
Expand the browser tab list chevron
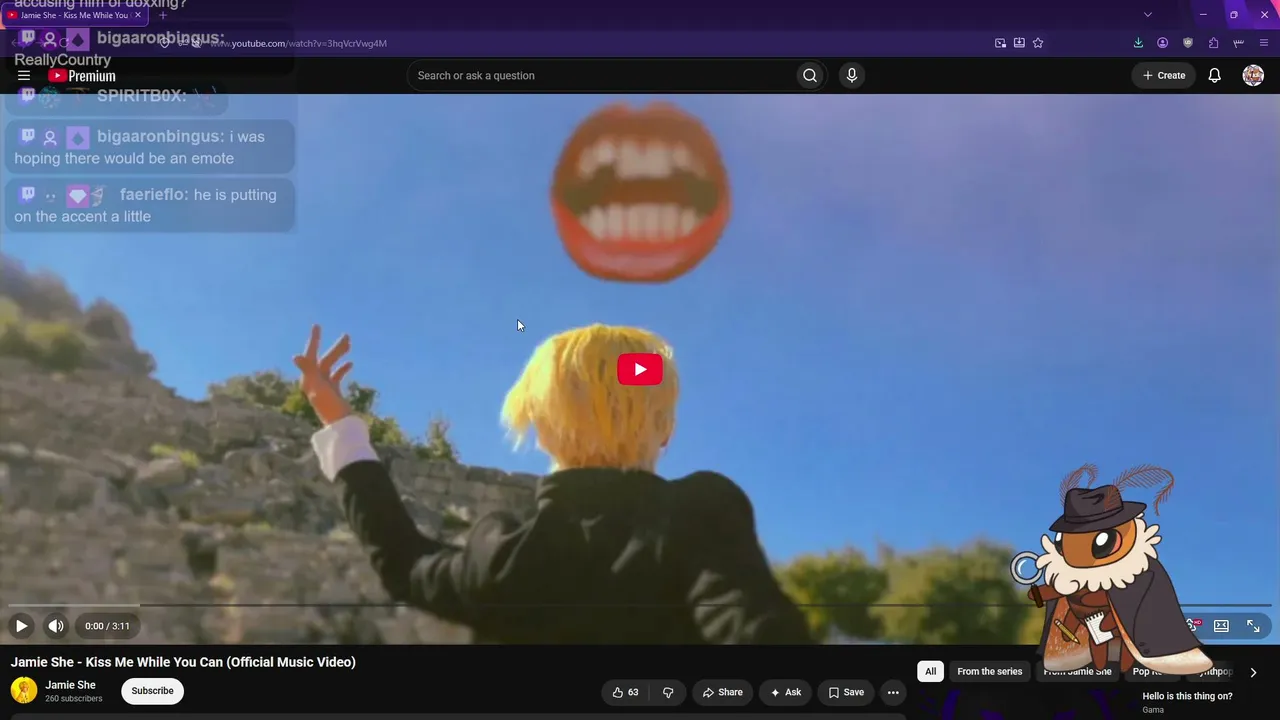(x=1148, y=15)
